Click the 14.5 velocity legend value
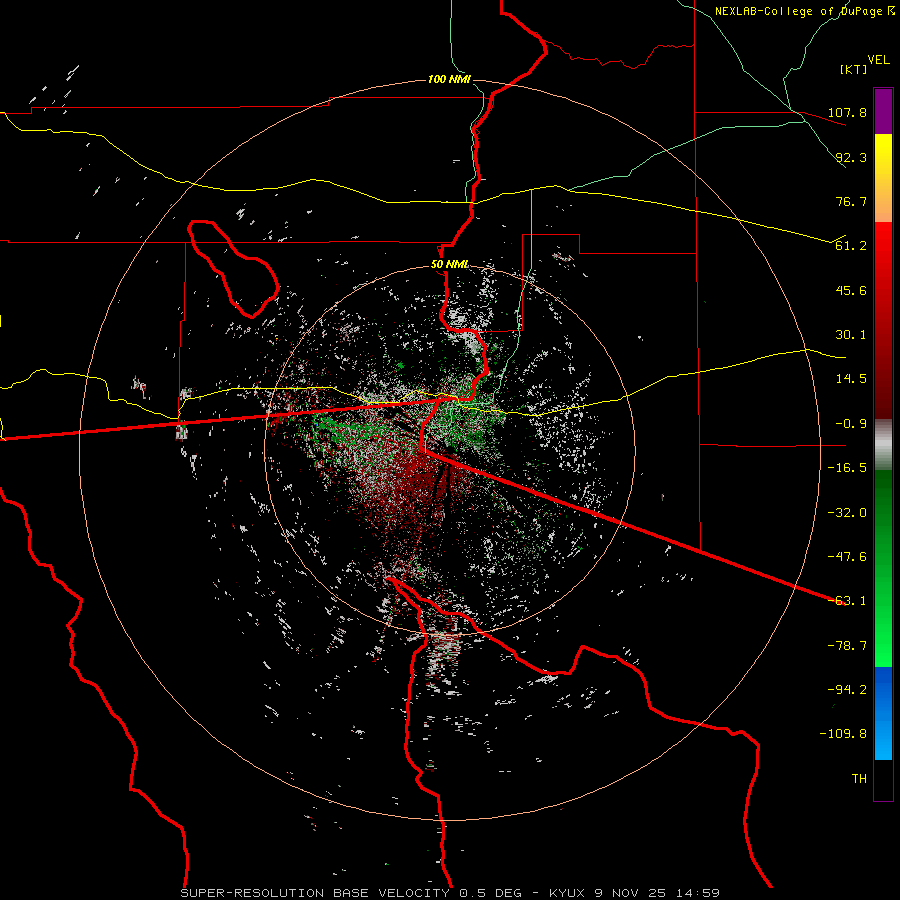 click(x=851, y=379)
